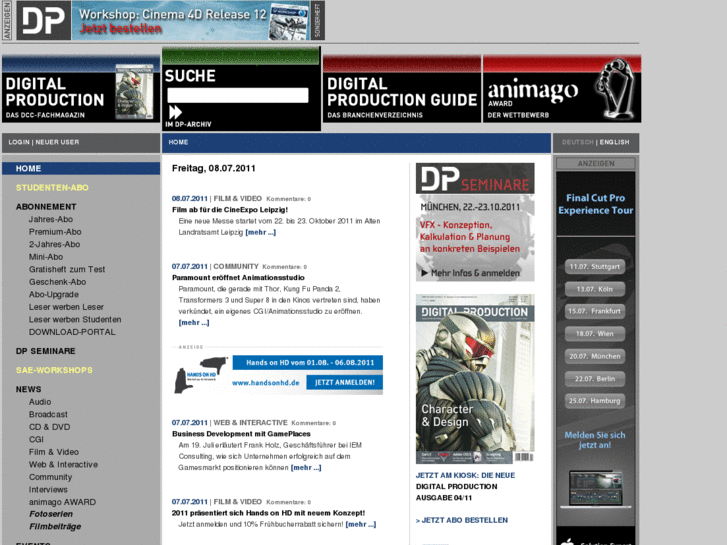The width and height of the screenshot is (727, 545).
Task: Open article Business Development mit GamePlaces
Action: (241, 434)
